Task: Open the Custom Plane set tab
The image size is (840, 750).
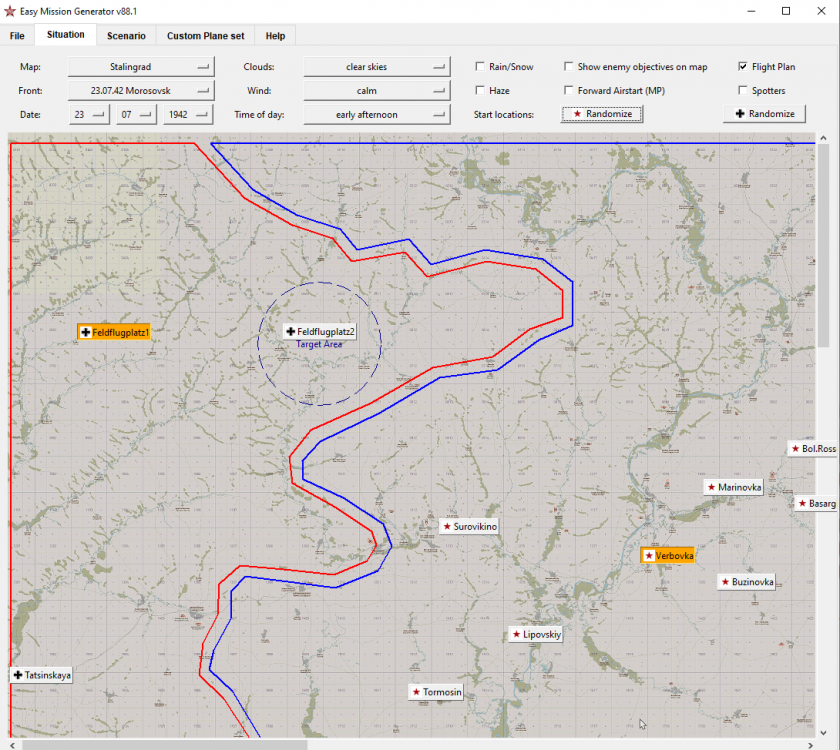Action: 205,36
